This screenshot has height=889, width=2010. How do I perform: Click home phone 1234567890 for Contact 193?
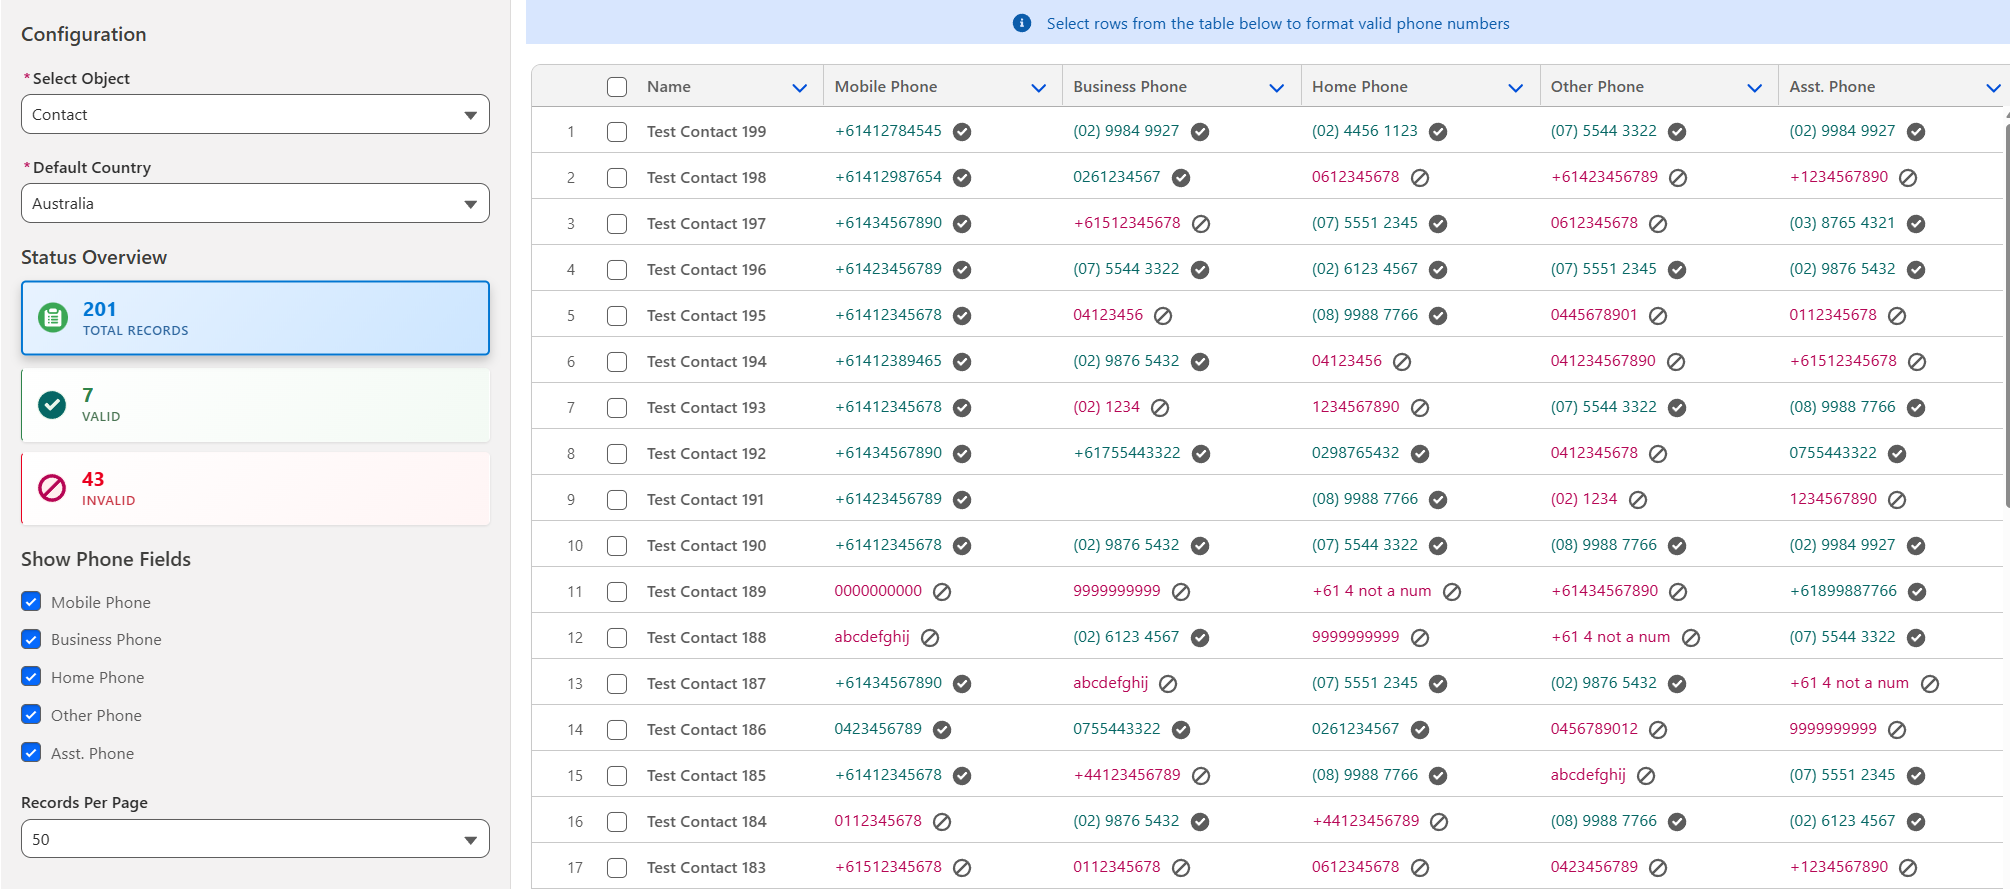tap(1356, 407)
